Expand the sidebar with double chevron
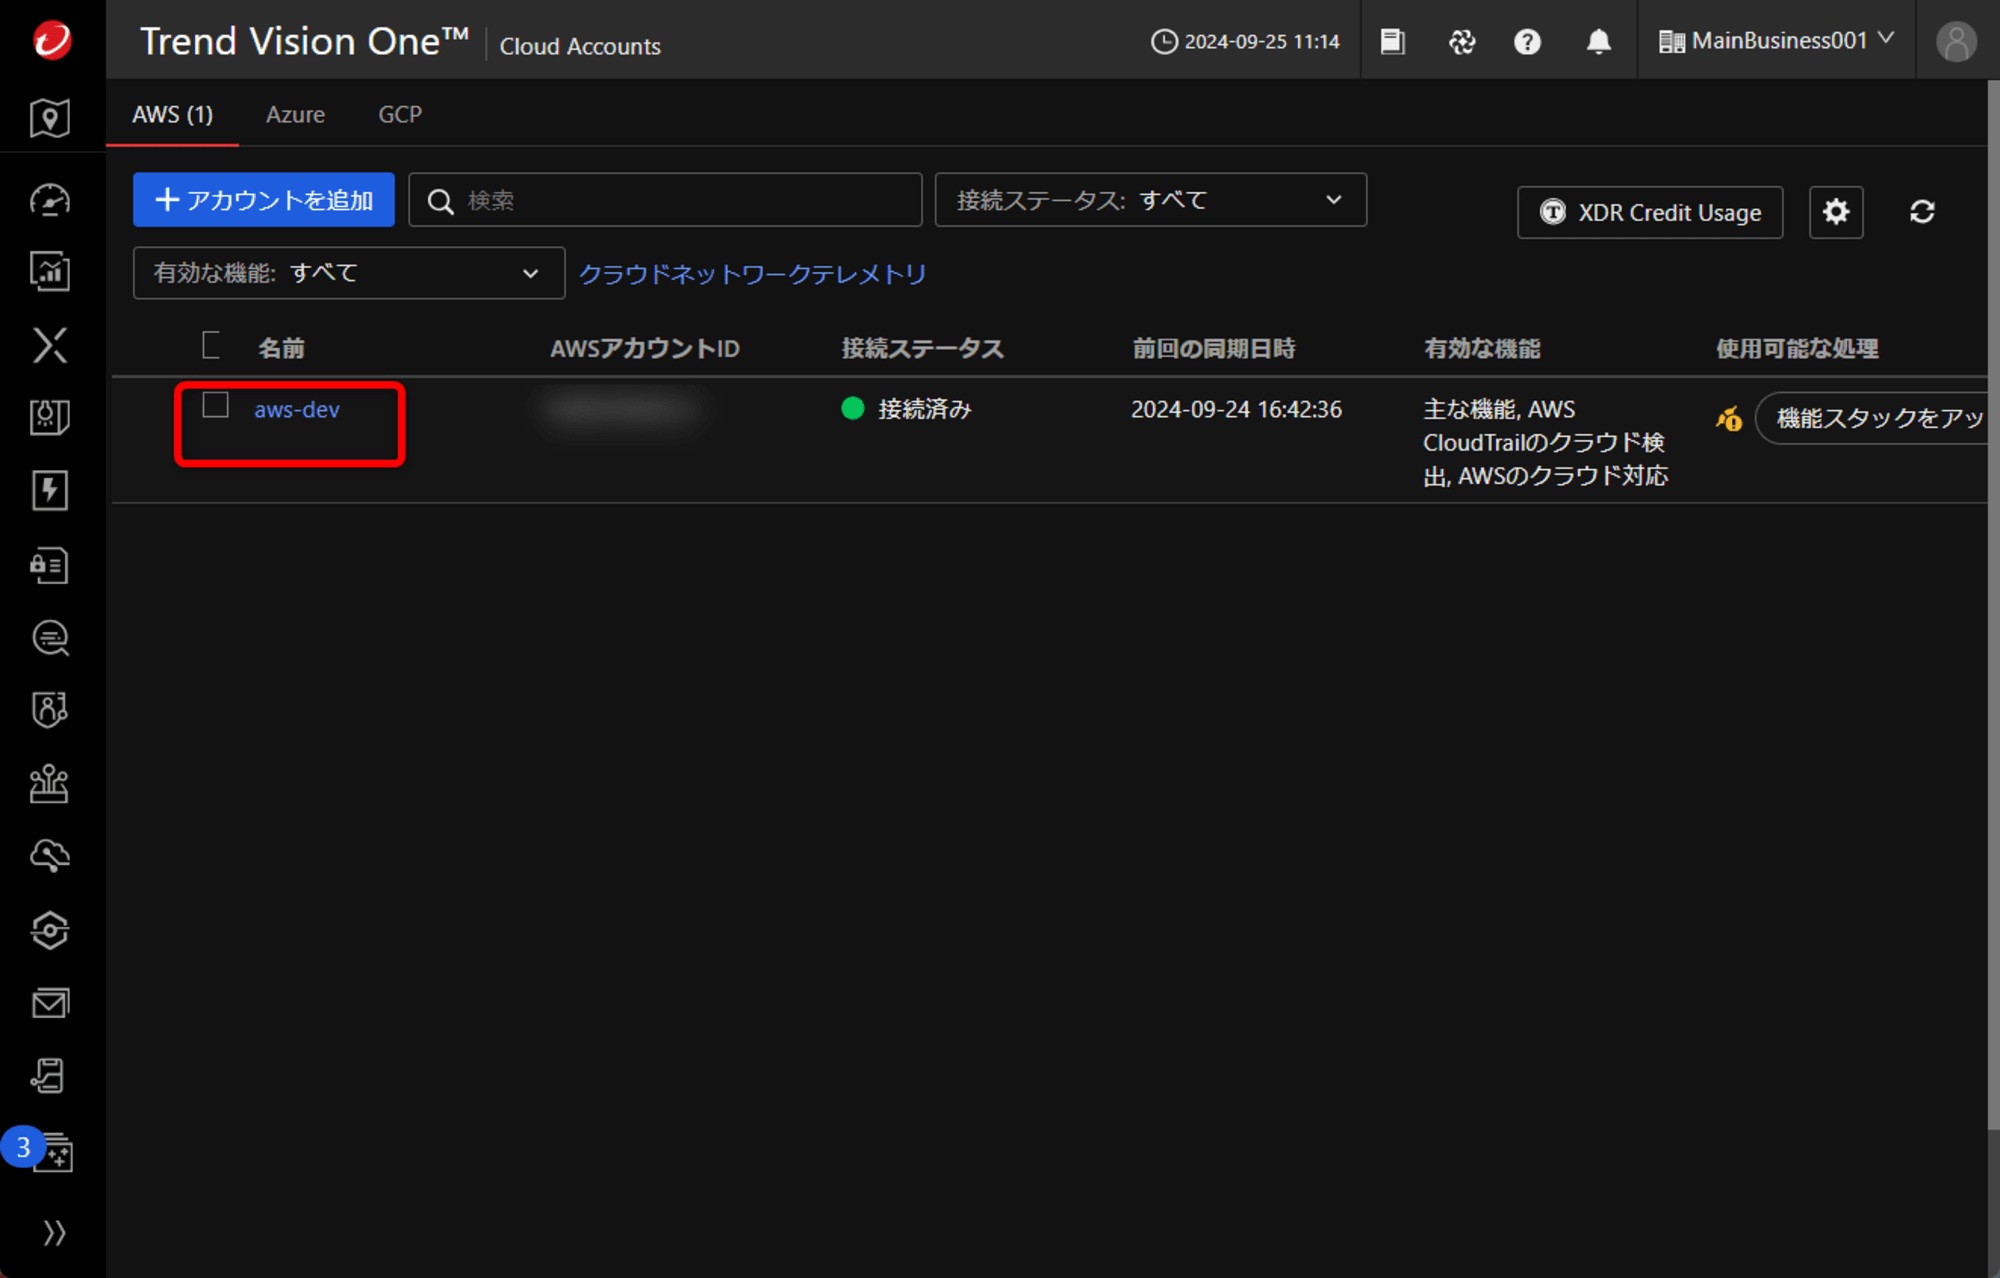The width and height of the screenshot is (2000, 1278). [54, 1233]
